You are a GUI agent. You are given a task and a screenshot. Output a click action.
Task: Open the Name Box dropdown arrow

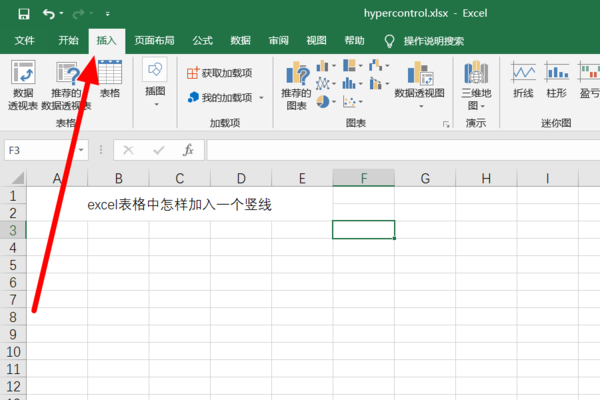(81, 150)
